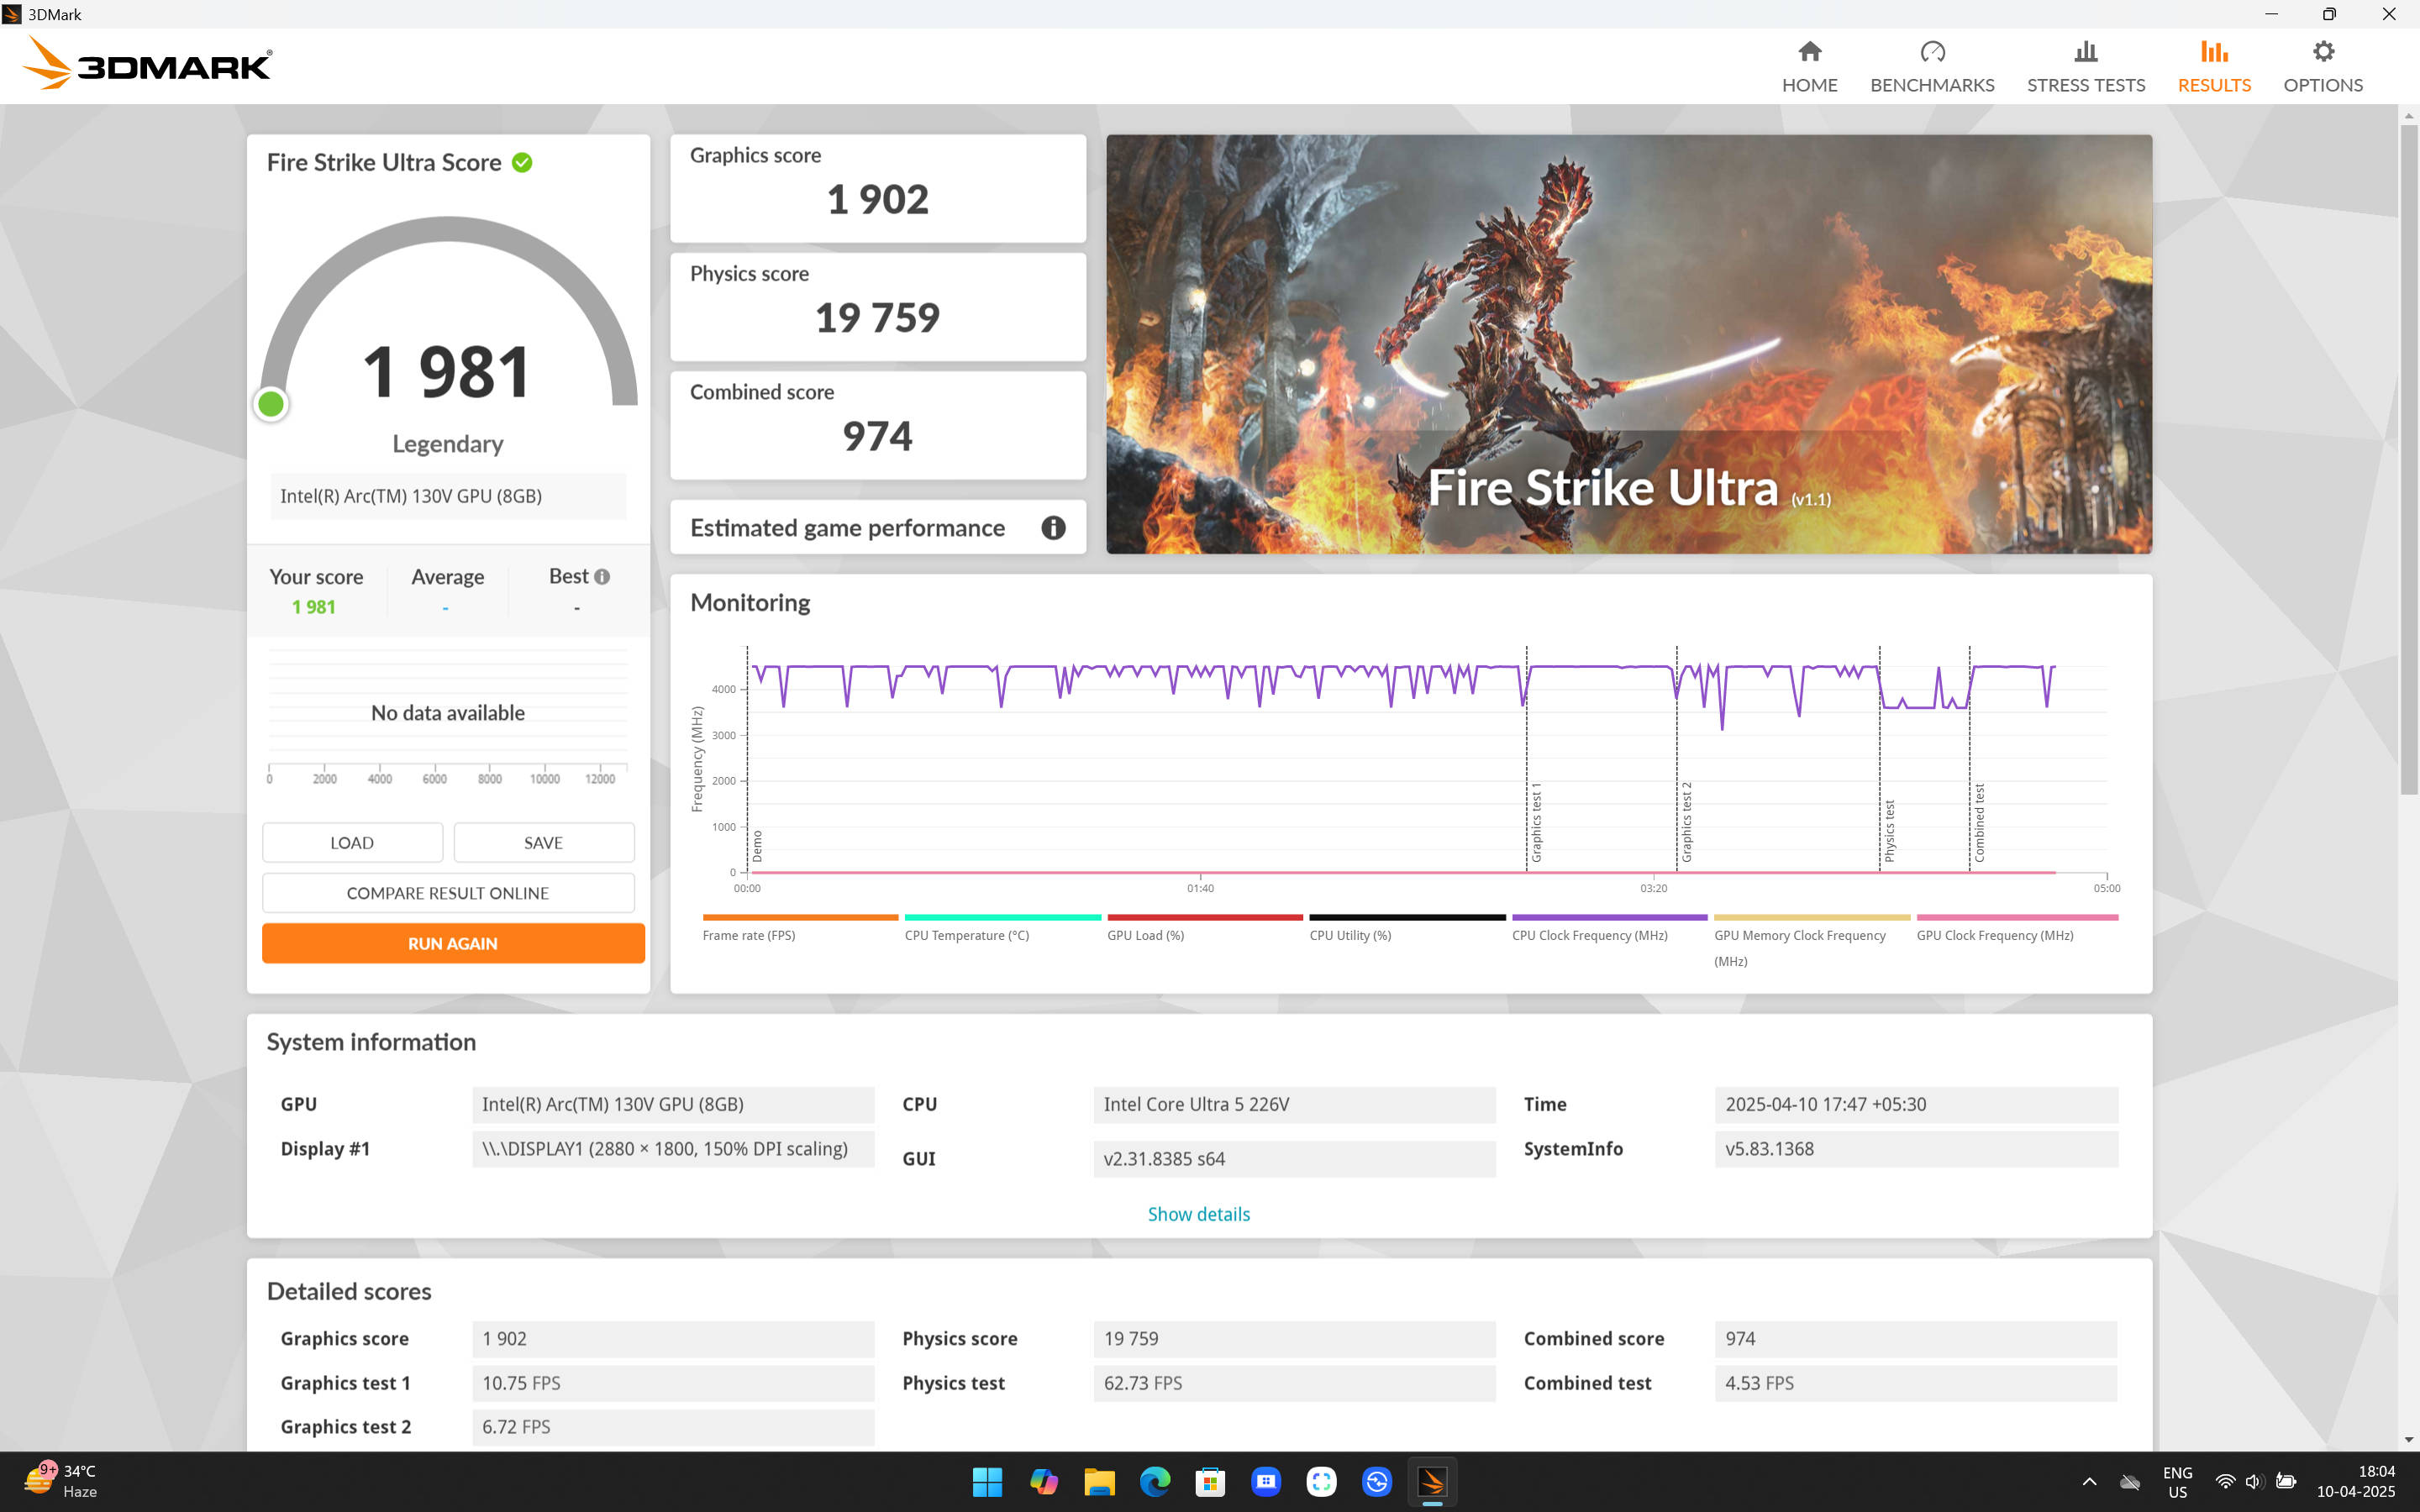Click the Physics score card
This screenshot has height=1512, width=2420.
click(877, 307)
